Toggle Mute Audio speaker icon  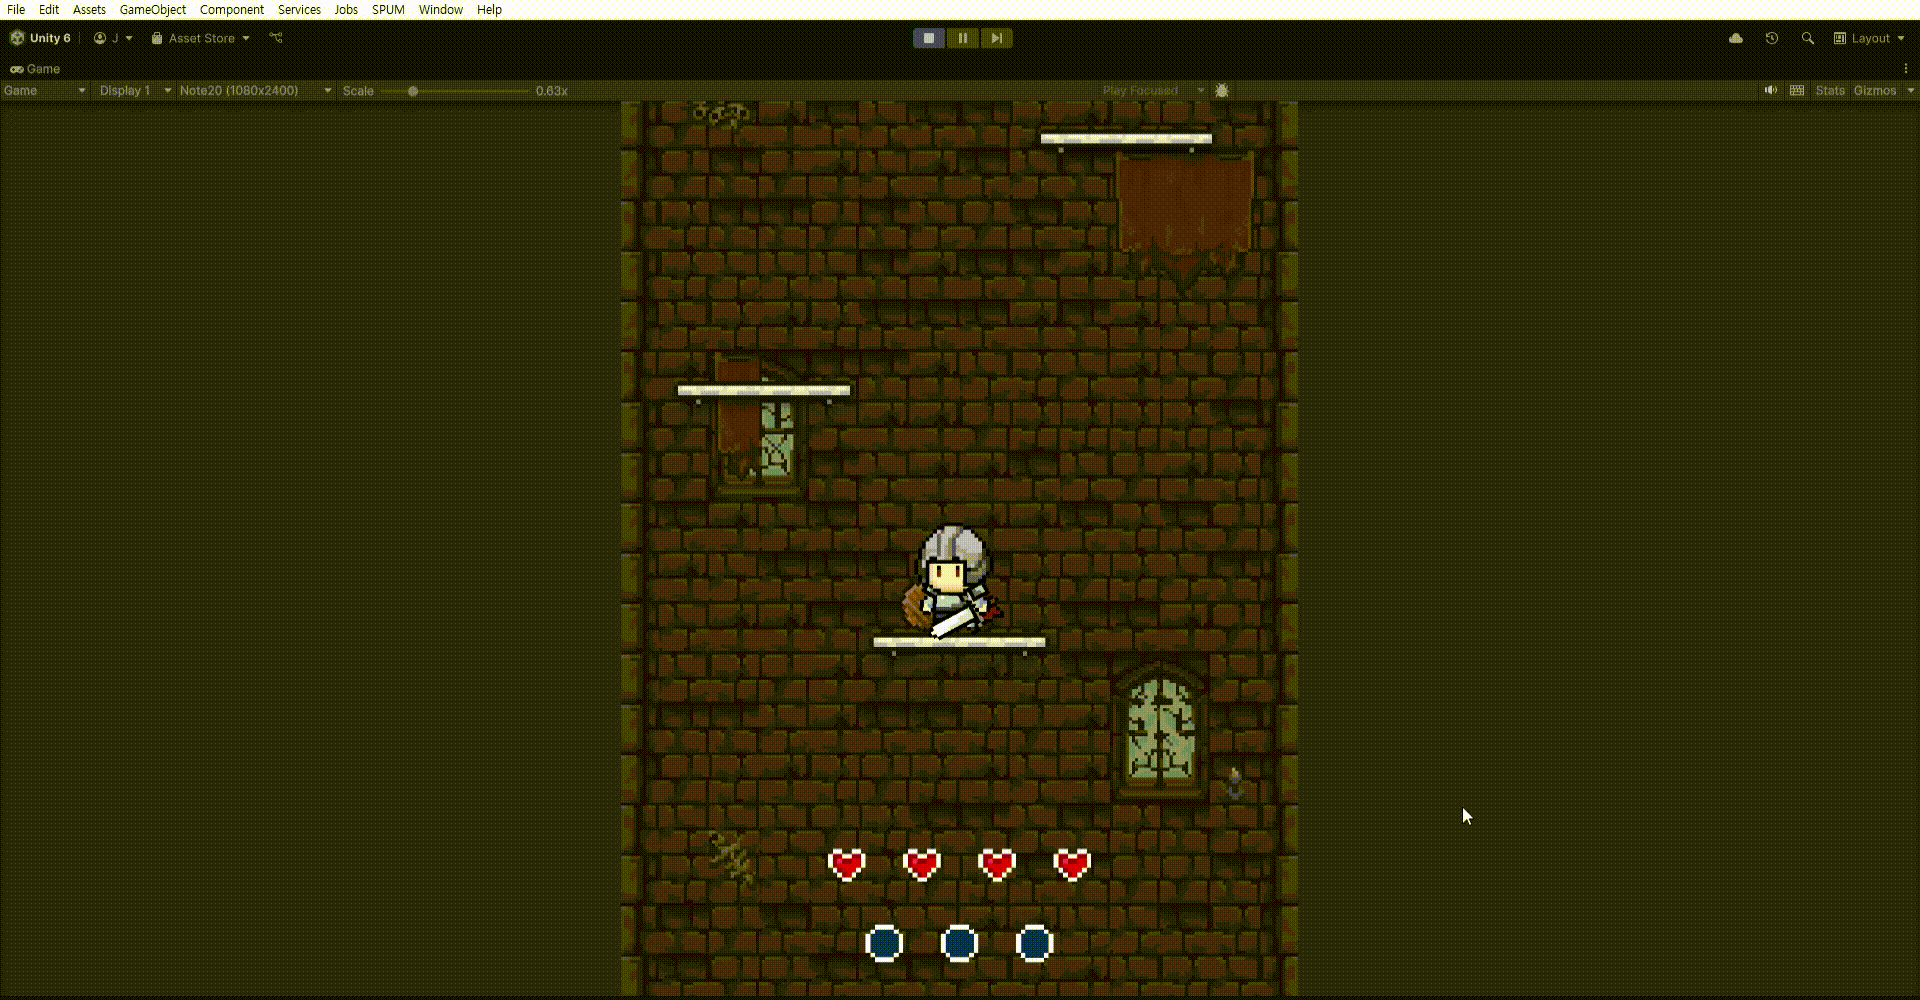click(1771, 90)
